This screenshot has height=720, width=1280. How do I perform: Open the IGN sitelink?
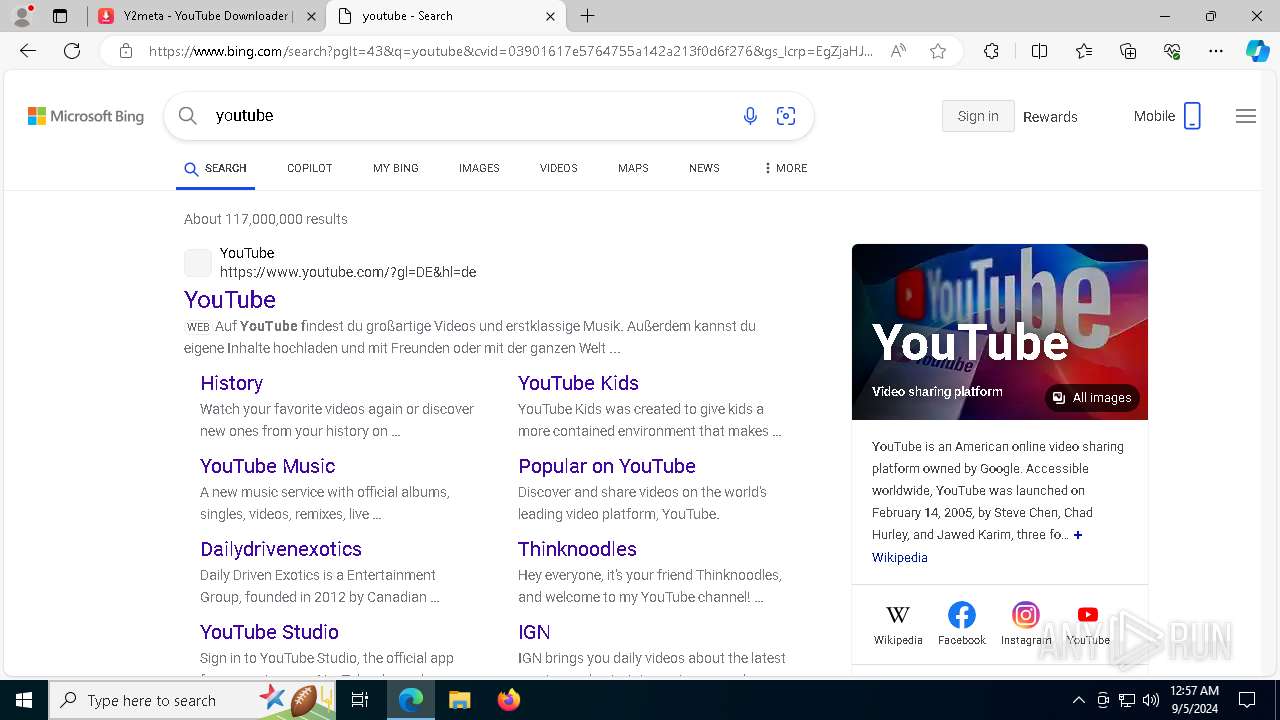534,632
